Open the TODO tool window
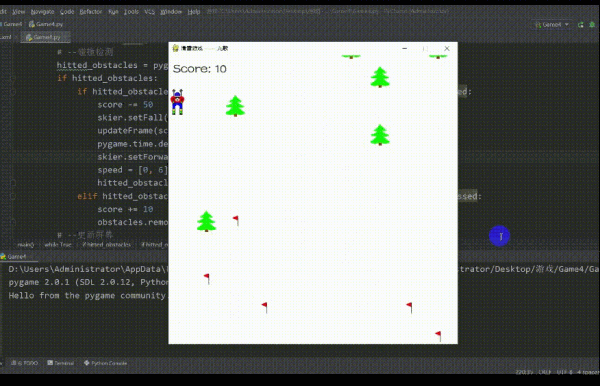The height and width of the screenshot is (386, 600). point(24,363)
